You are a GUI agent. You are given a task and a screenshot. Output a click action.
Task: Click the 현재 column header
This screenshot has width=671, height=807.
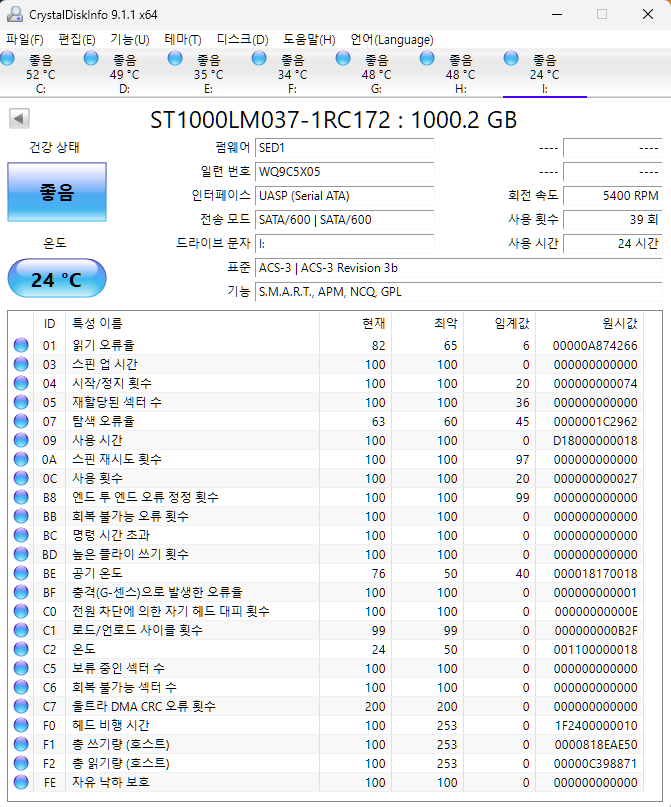[356, 324]
